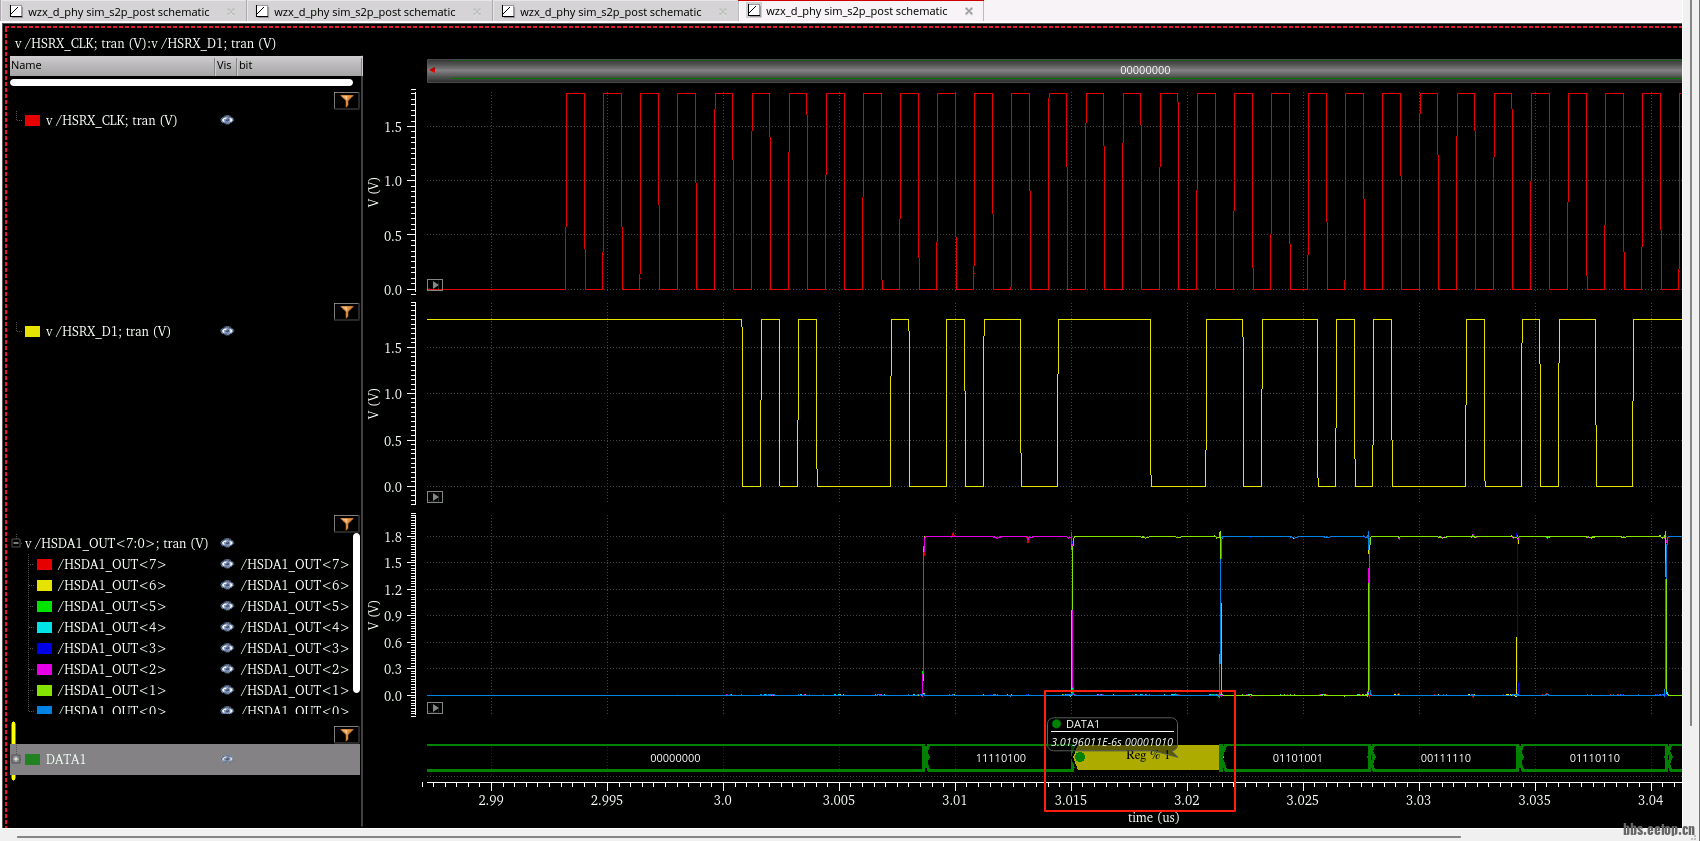This screenshot has height=841, width=1700.
Task: Click the first tab's schematic icon
Action: [16, 11]
